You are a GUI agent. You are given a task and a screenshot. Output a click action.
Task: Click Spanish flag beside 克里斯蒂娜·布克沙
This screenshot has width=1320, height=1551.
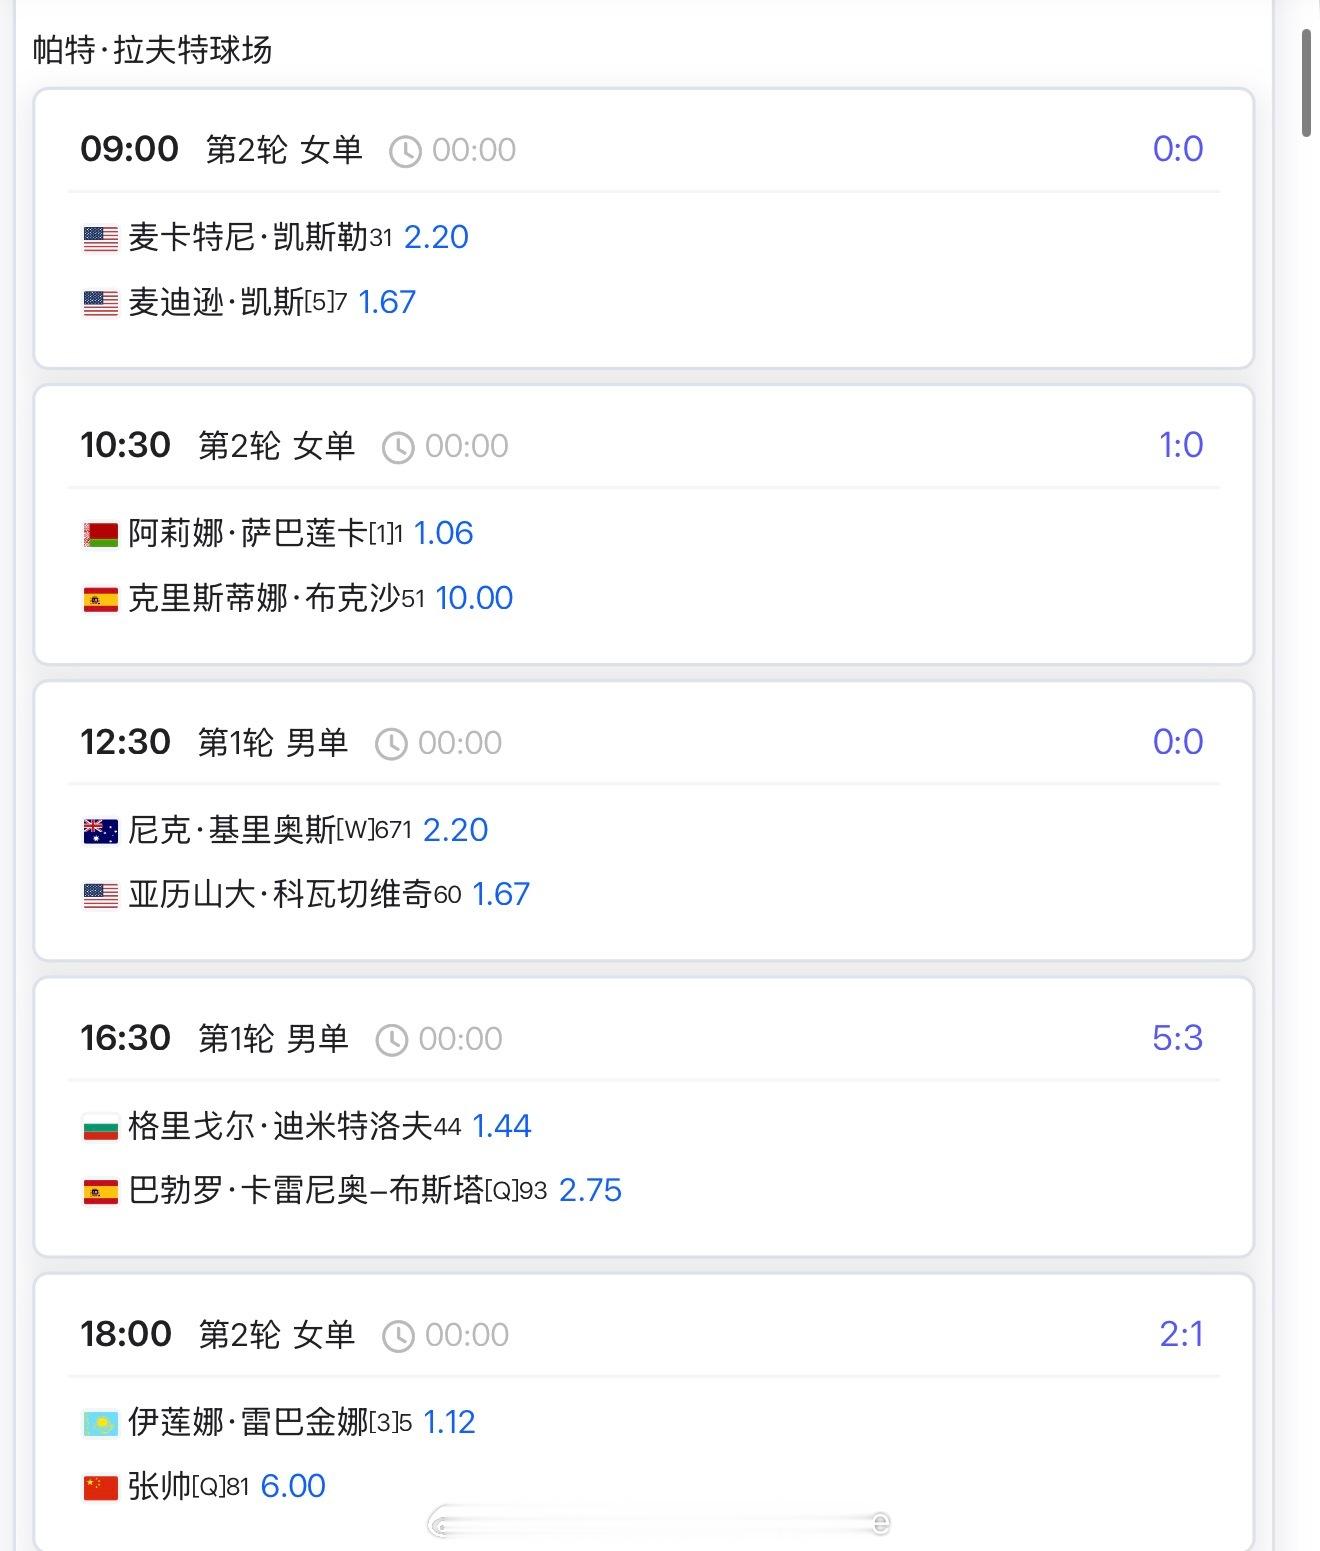[100, 599]
